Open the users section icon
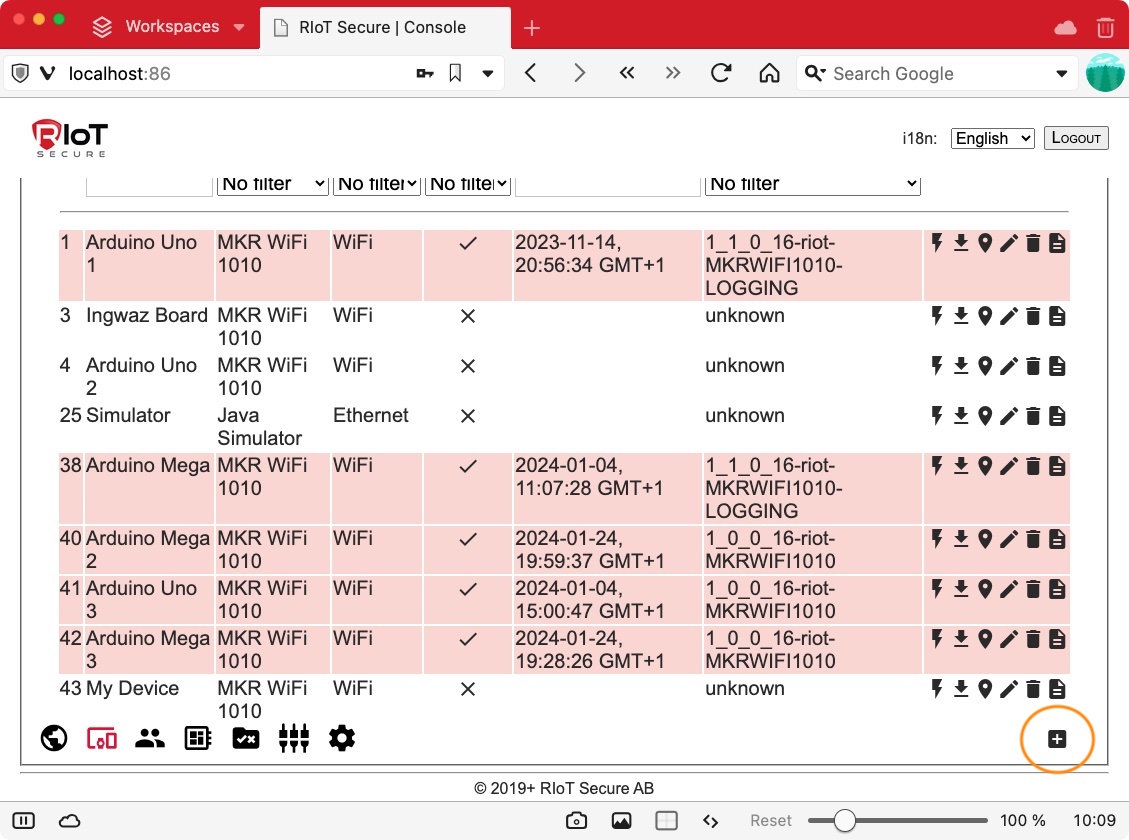 (150, 739)
